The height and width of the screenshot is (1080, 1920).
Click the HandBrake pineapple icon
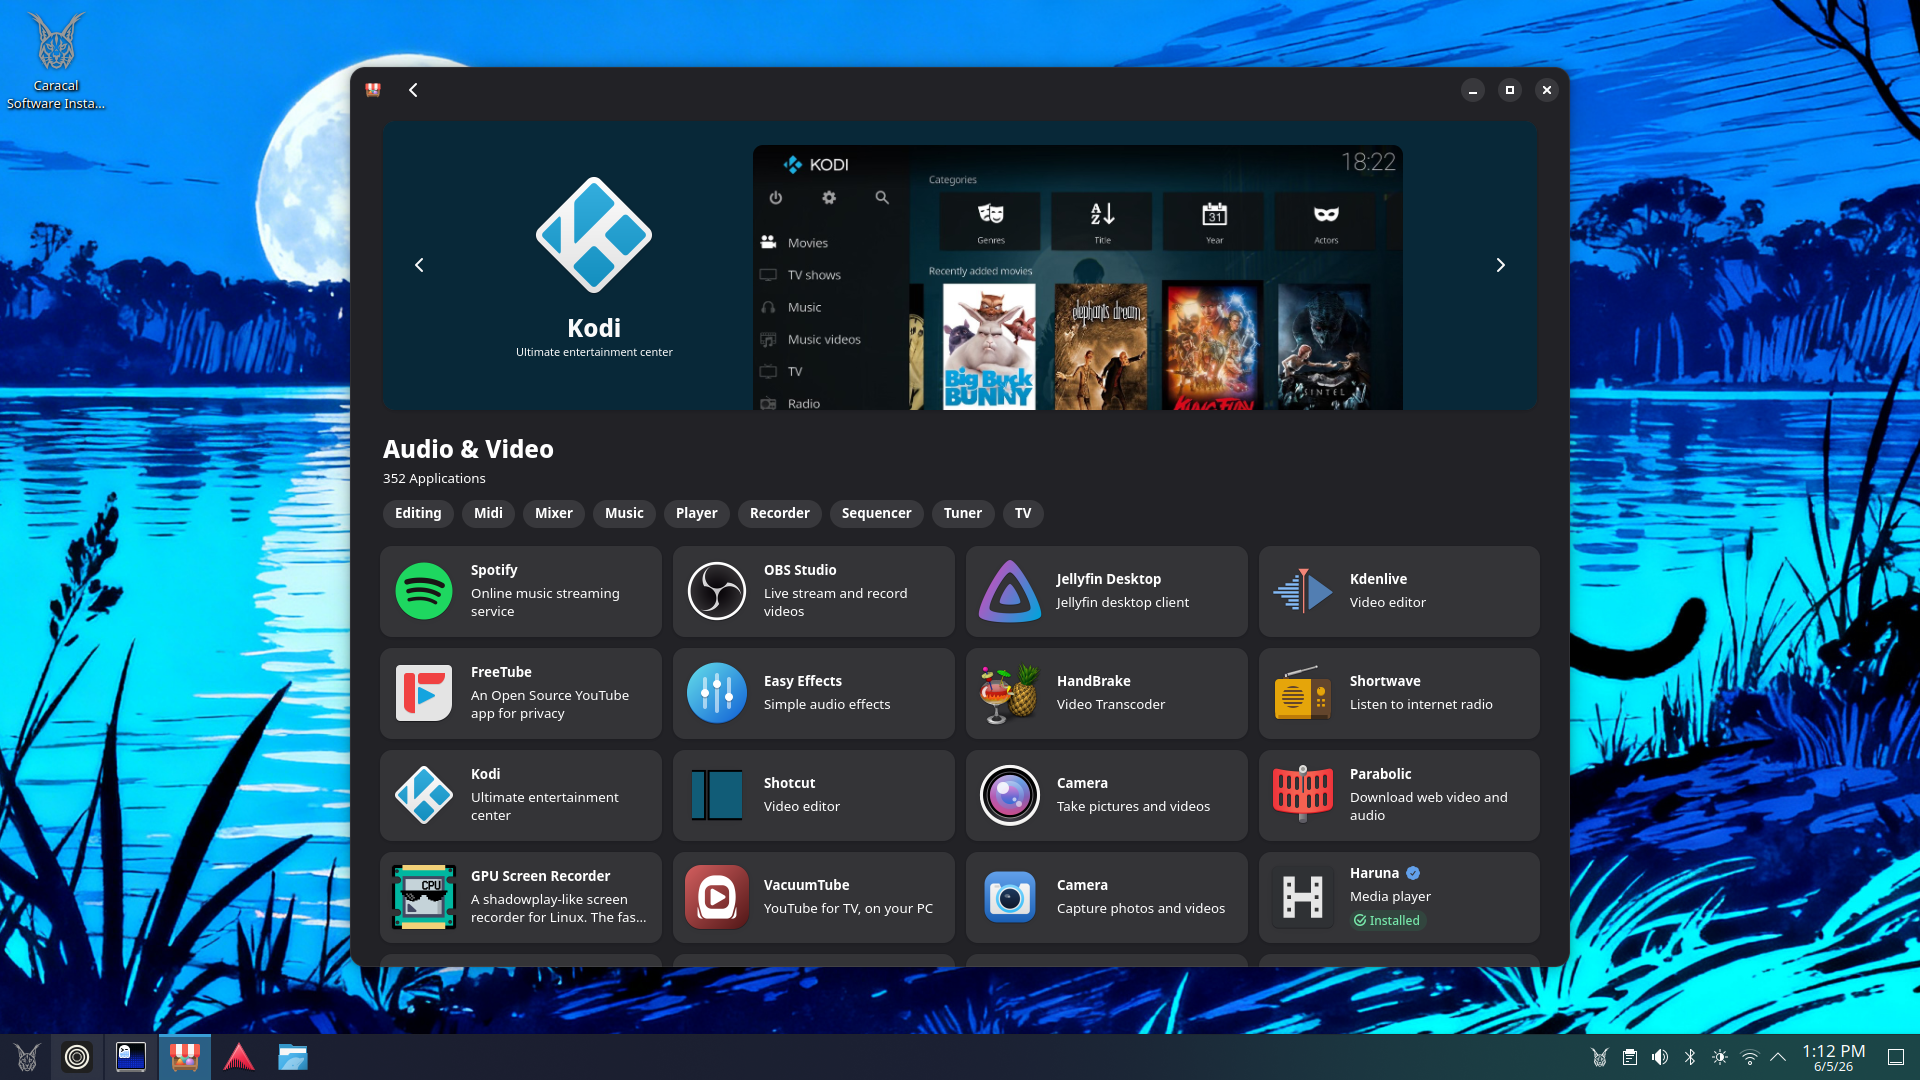point(1010,693)
